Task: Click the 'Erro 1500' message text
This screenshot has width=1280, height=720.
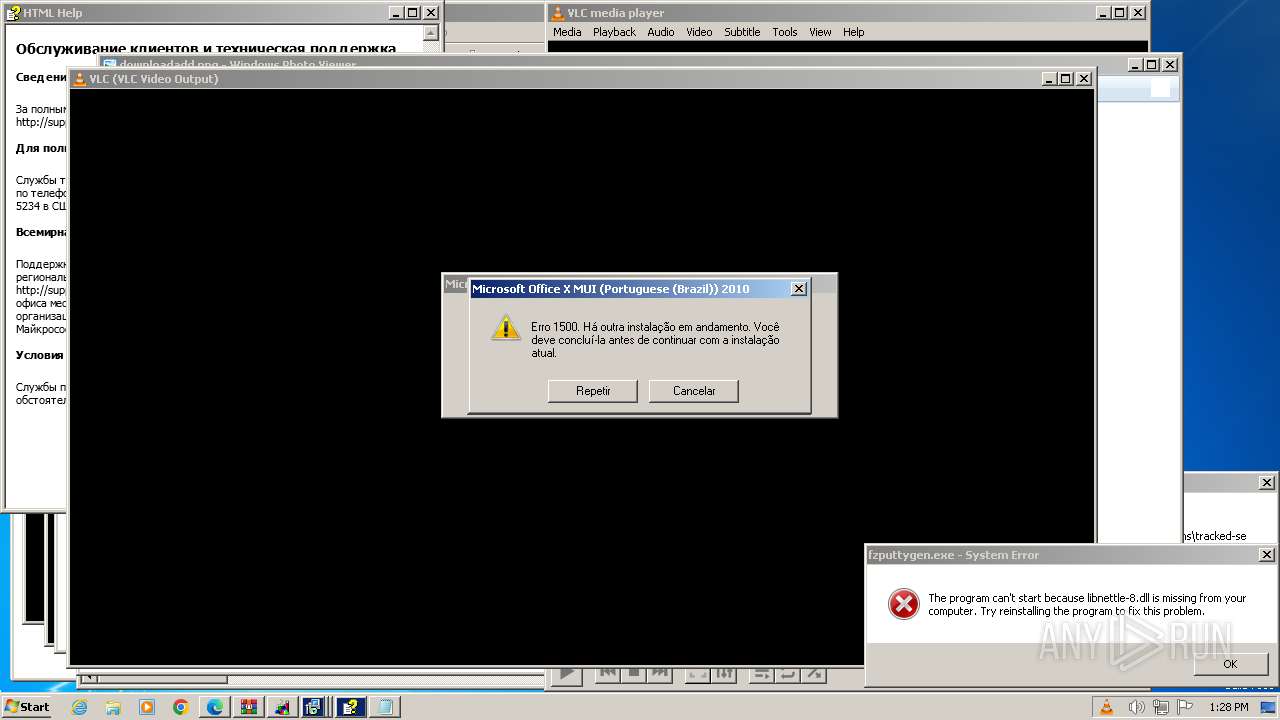Action: [x=655, y=340]
